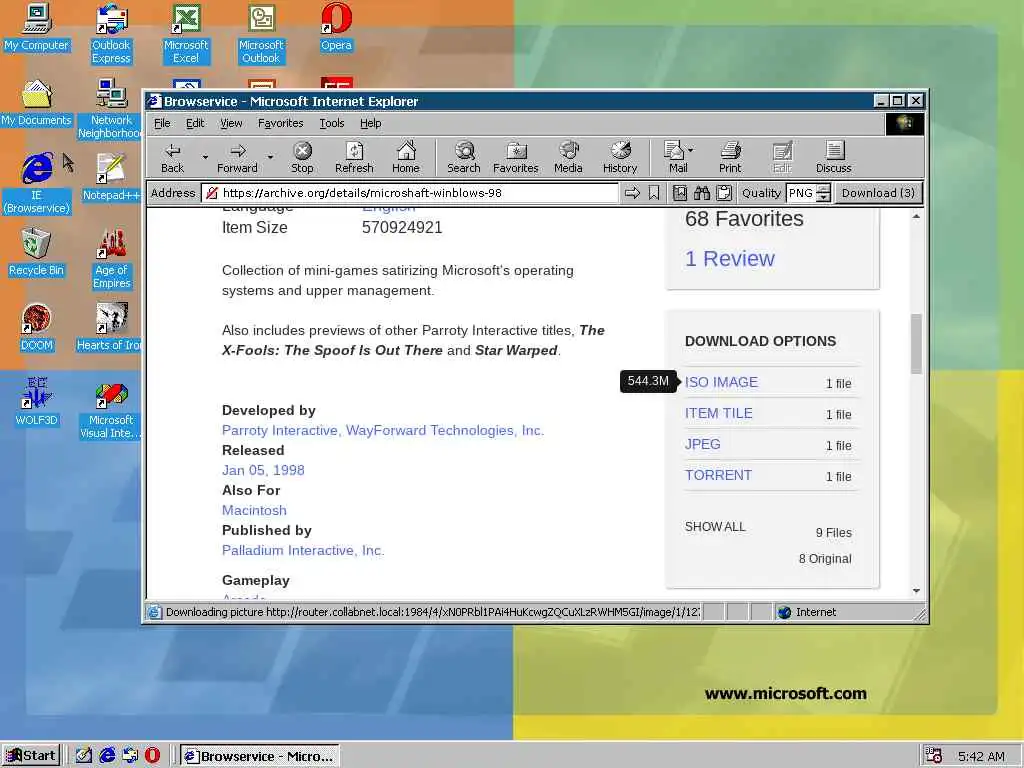Screen dimensions: 1024x768
Task: Refresh the current page
Action: coord(354,158)
